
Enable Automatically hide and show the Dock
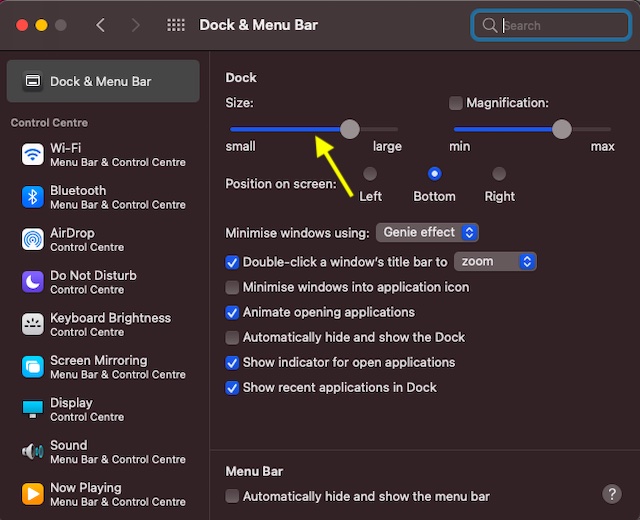[232, 338]
